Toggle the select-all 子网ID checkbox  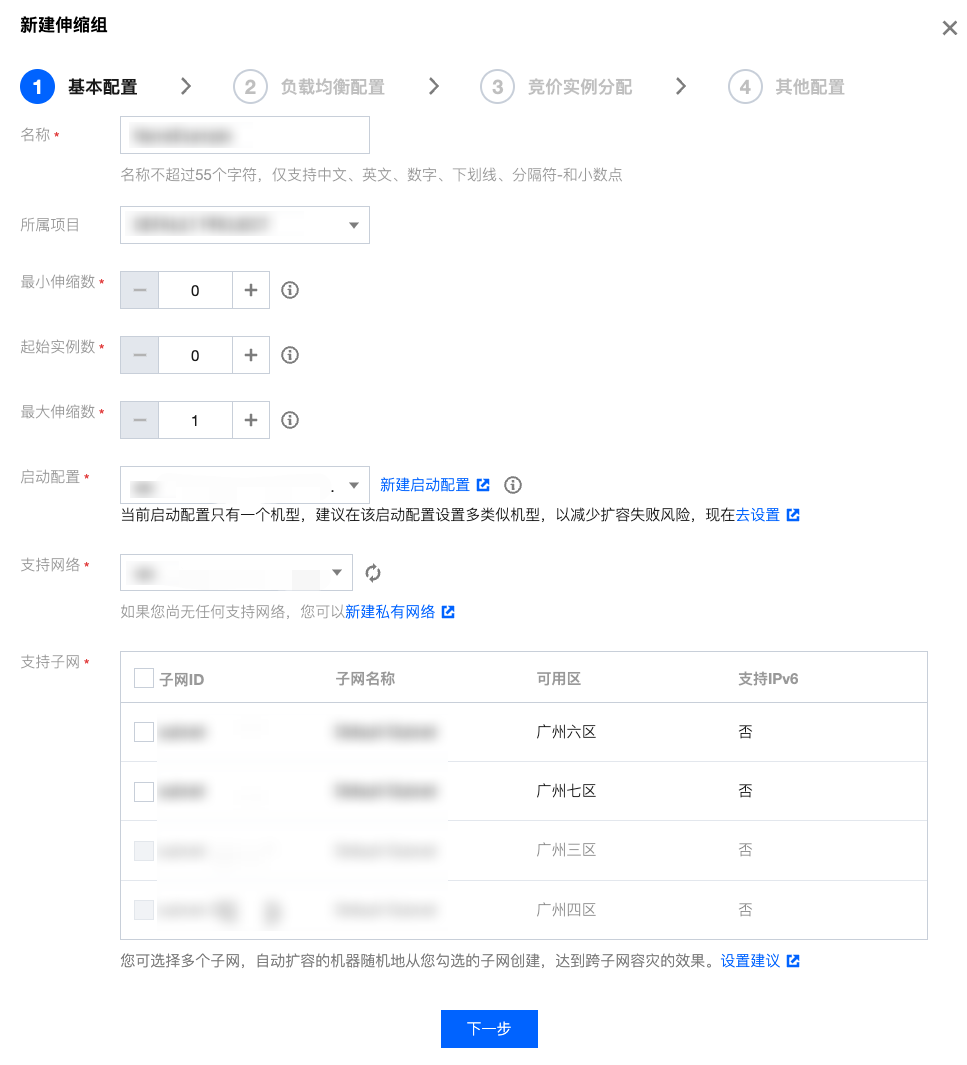click(x=144, y=679)
